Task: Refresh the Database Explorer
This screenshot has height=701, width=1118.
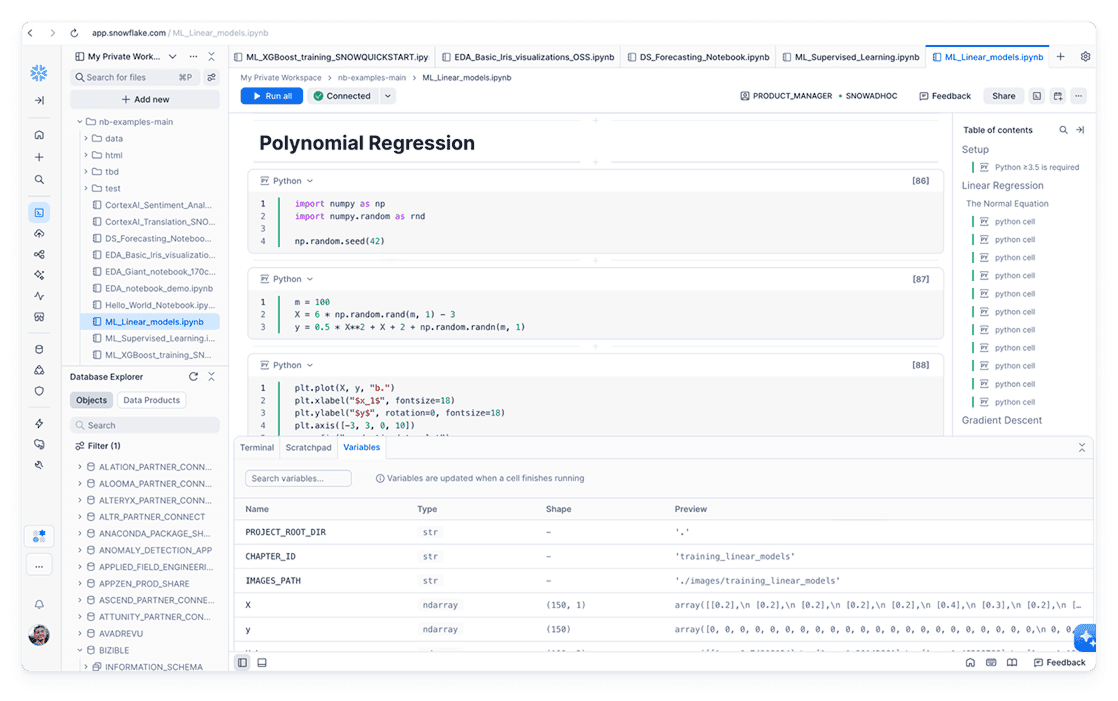Action: (195, 377)
